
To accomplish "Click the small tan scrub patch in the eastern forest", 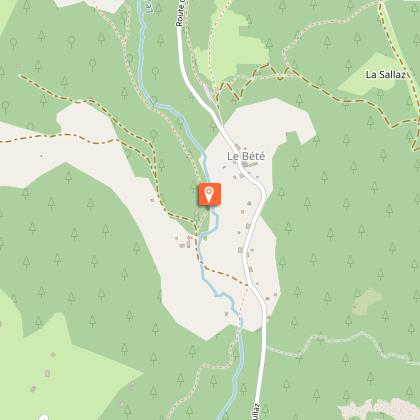I will pyautogui.click(x=367, y=302).
